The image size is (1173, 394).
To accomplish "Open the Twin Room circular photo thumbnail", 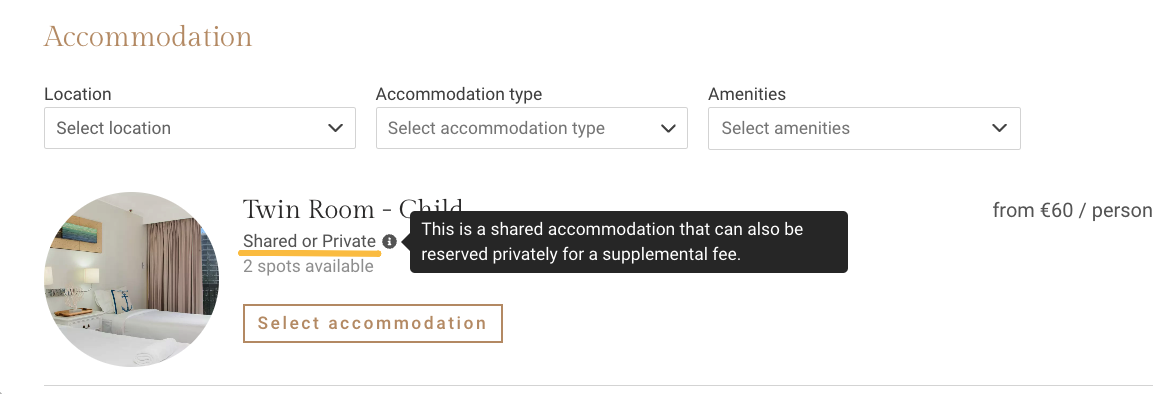I will pos(132,279).
